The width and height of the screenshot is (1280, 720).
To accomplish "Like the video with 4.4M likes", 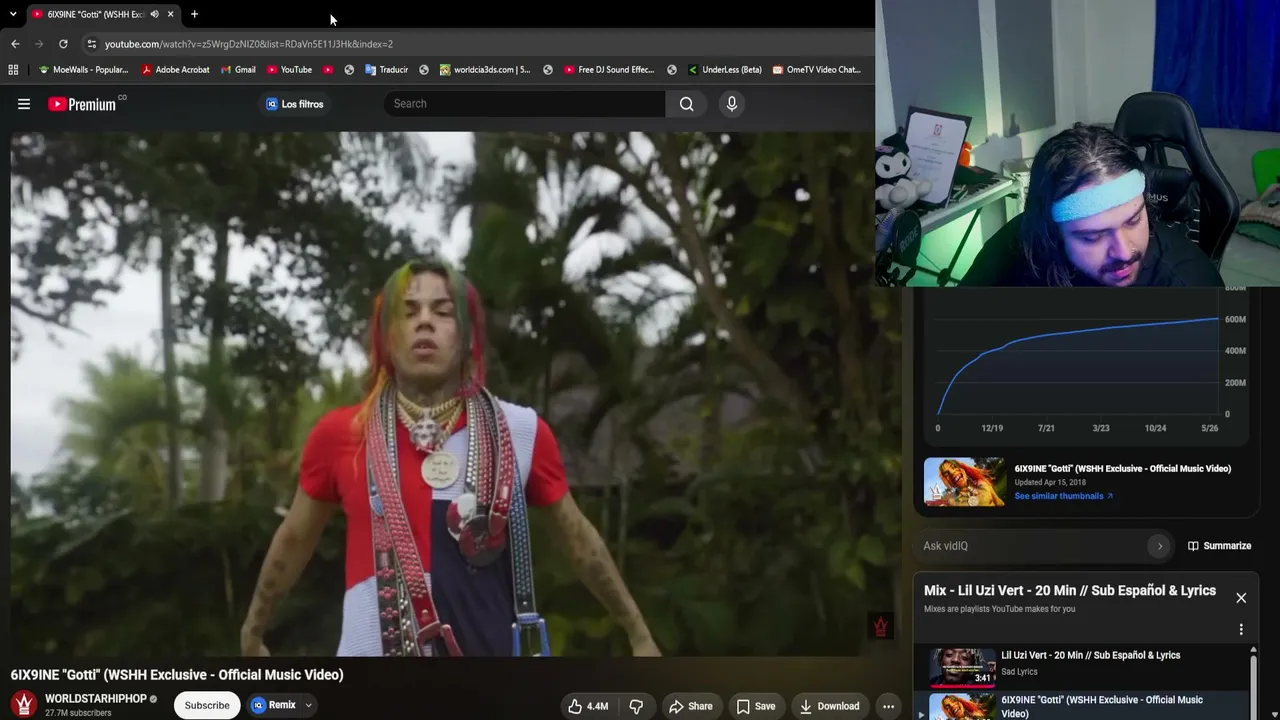I will click(588, 706).
